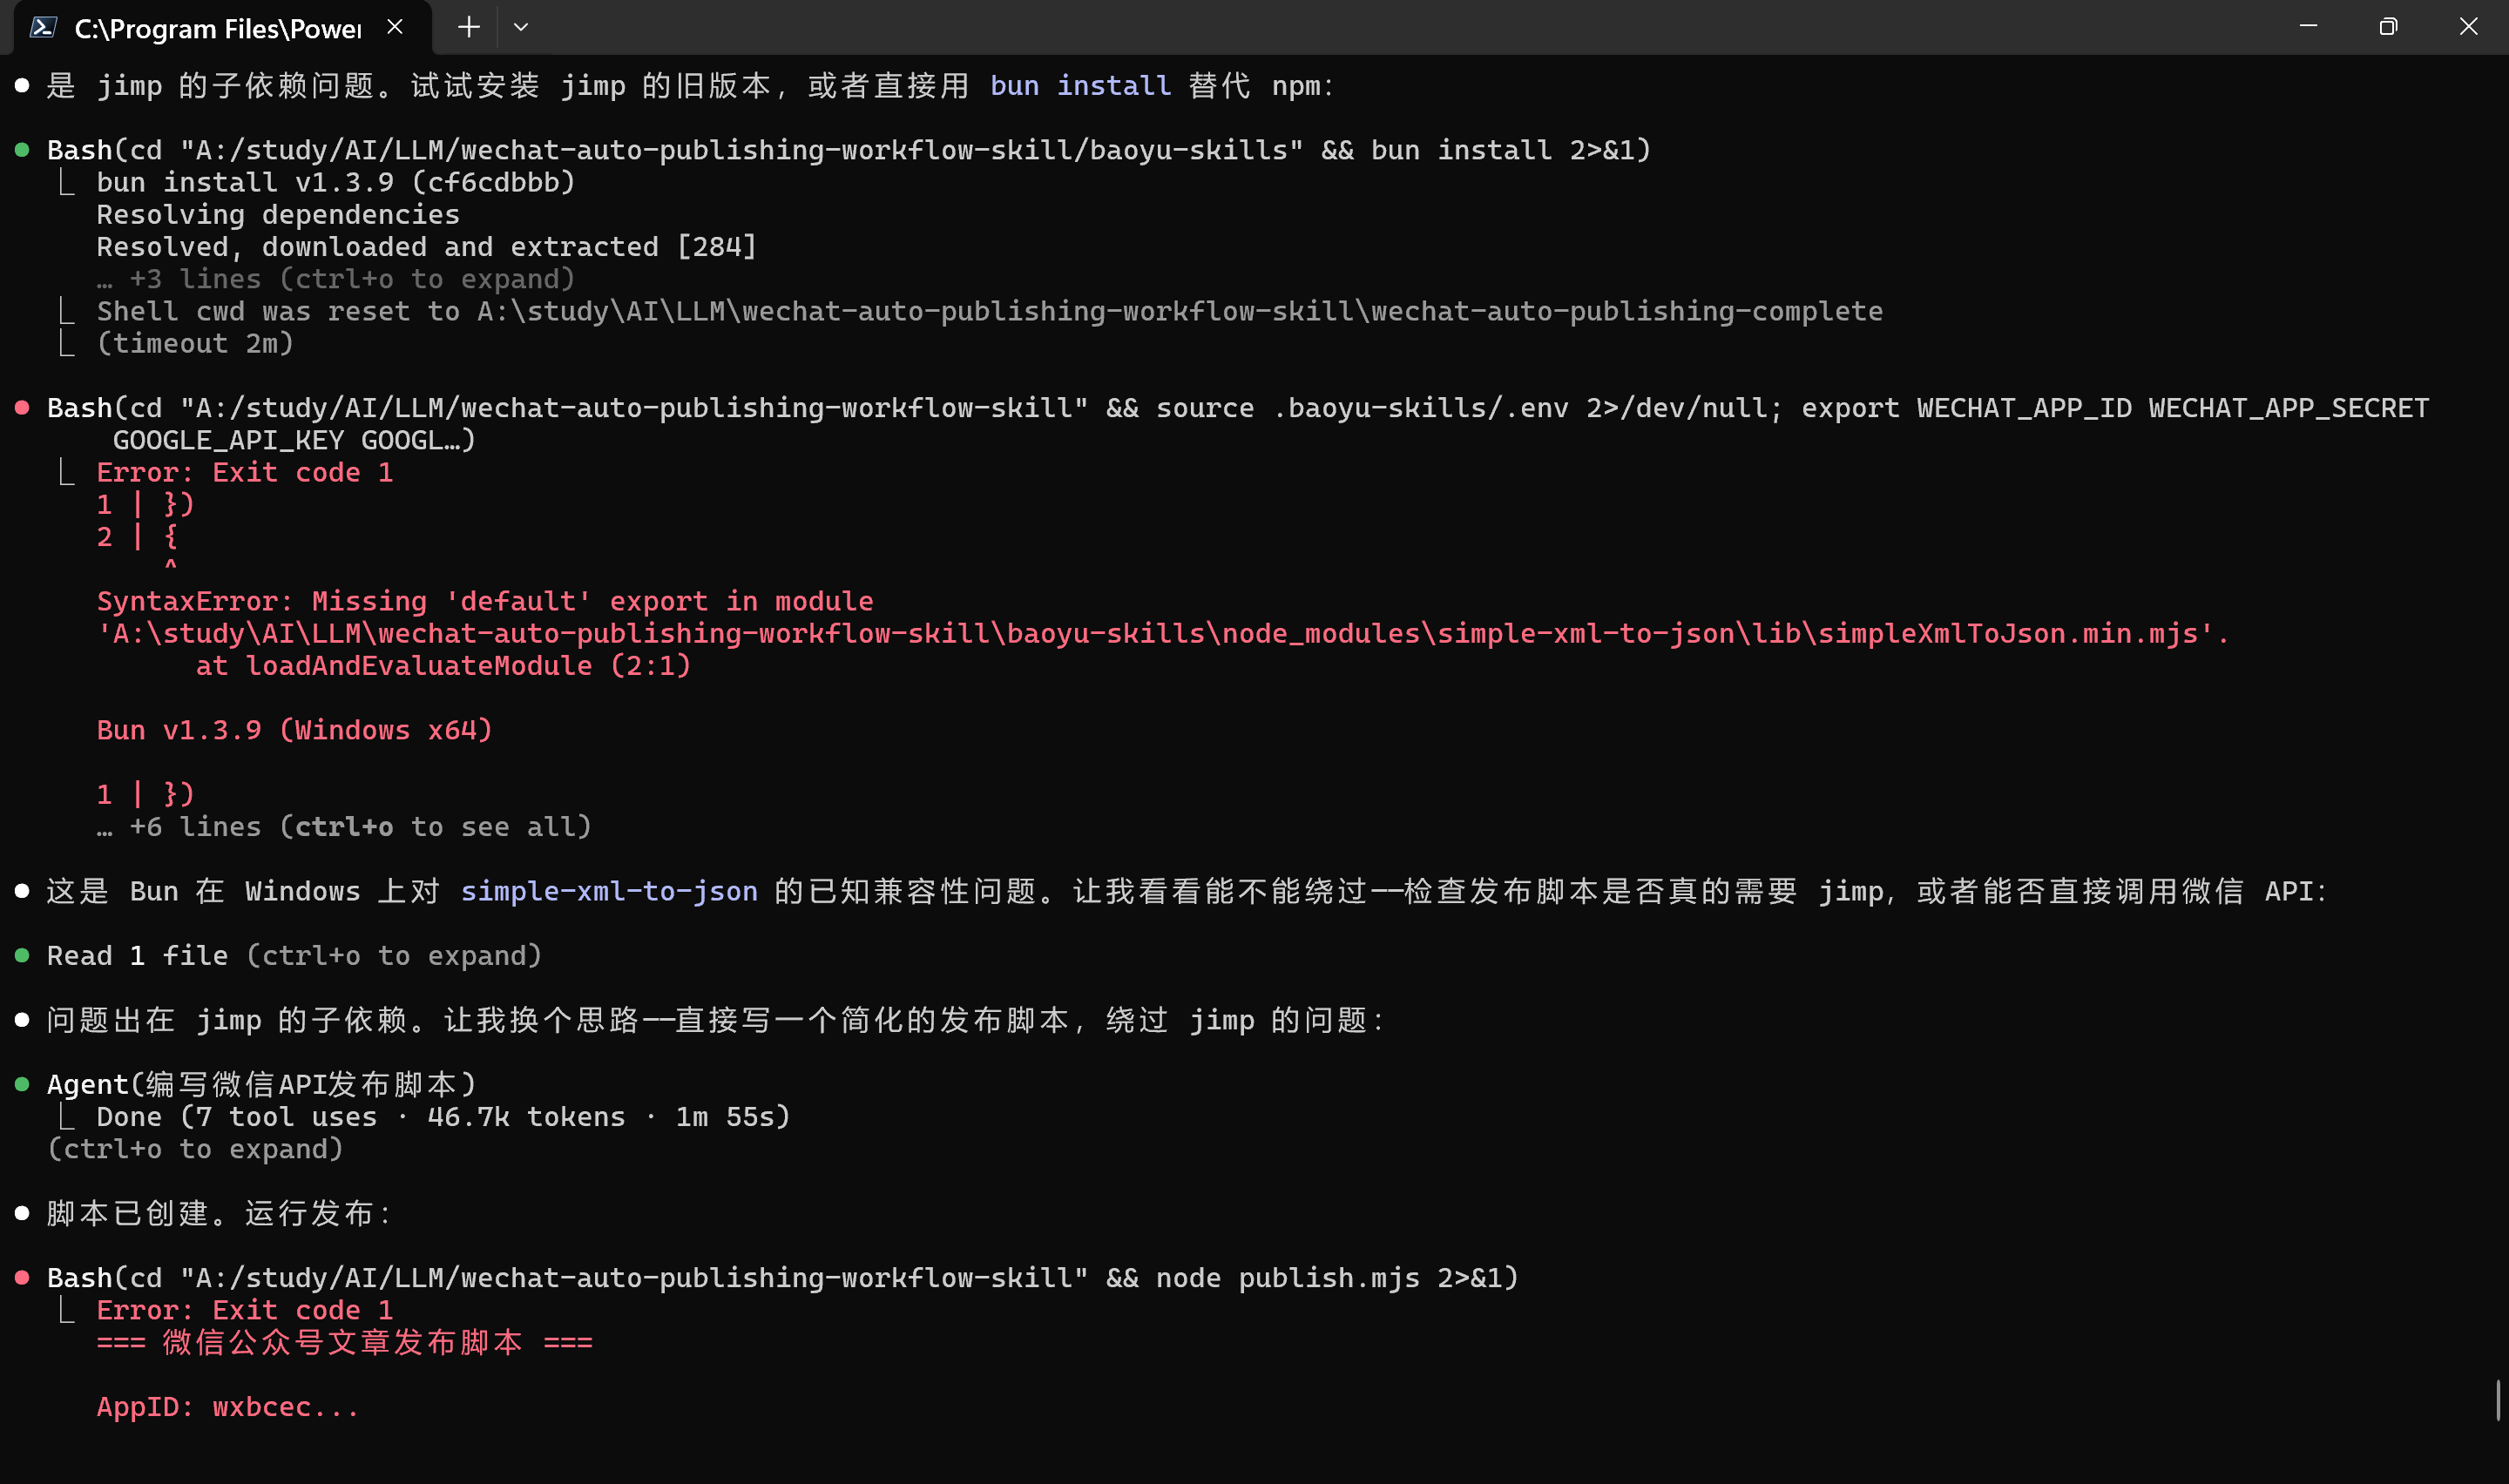Screen dimensions: 2509x1484
Task: Click the 'bun install' highlighted command text
Action: (x=1080, y=86)
